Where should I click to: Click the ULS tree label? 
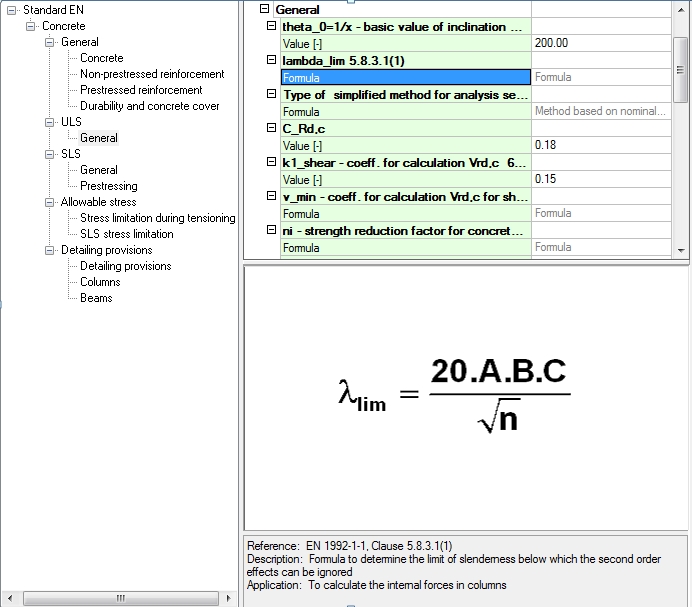(x=71, y=122)
